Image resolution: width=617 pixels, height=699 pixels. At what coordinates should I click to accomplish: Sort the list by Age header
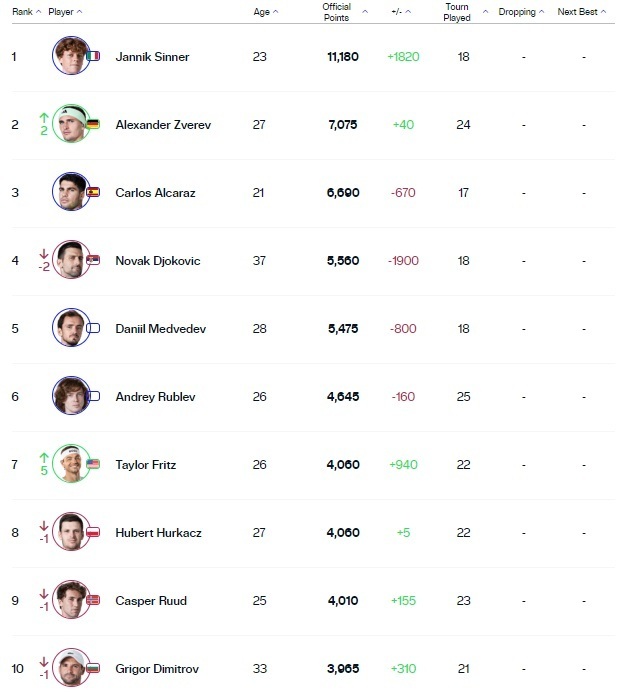tap(265, 12)
